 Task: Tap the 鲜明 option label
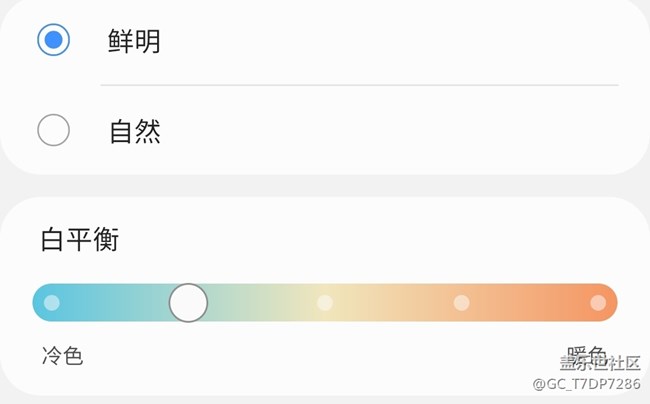(x=135, y=41)
